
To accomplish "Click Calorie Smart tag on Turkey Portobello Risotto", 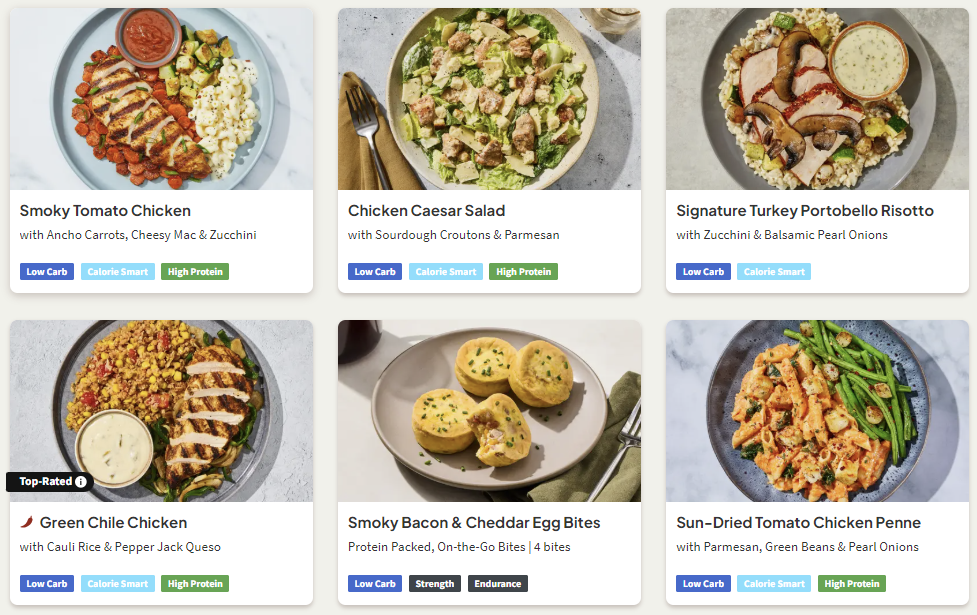I will coord(774,272).
